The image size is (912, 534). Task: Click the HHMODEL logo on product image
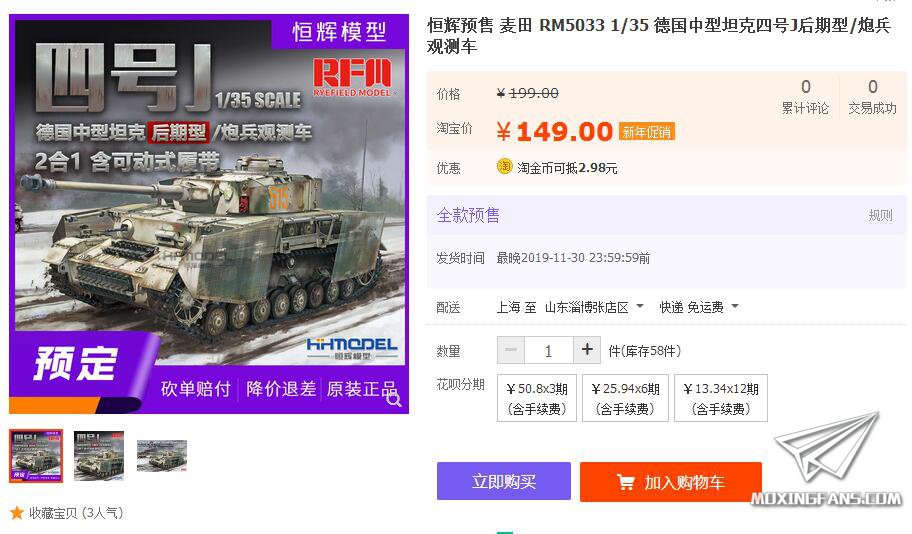352,348
